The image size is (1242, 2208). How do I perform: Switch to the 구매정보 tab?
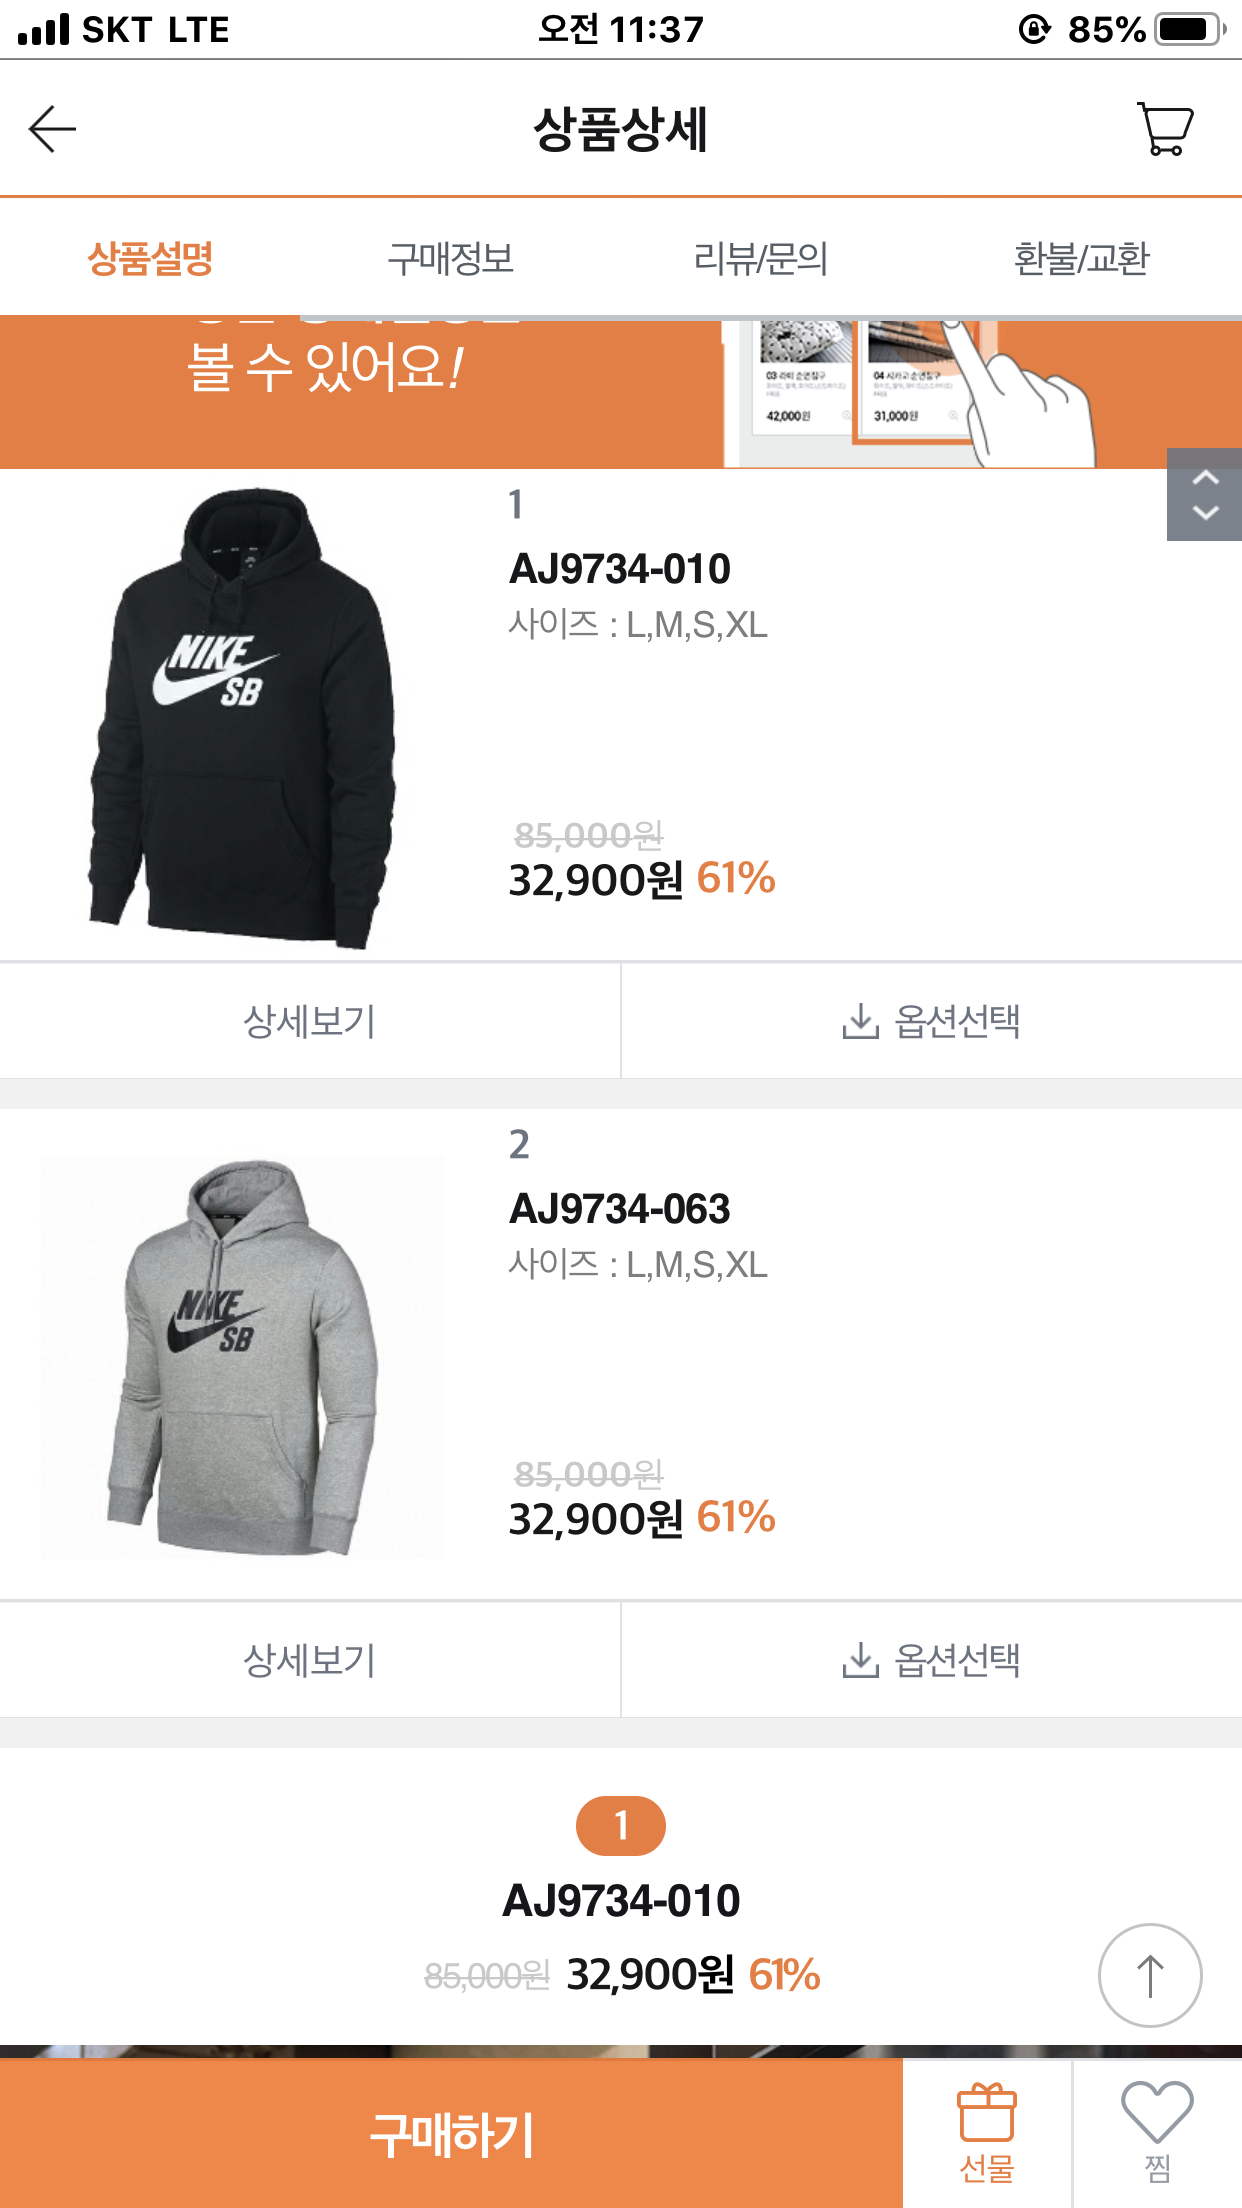pyautogui.click(x=450, y=259)
